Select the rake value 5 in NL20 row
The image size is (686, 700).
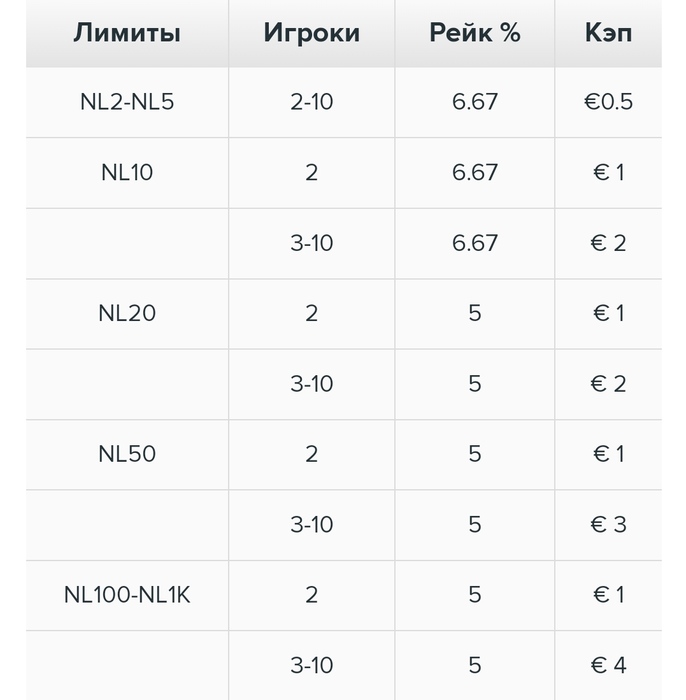(x=474, y=313)
